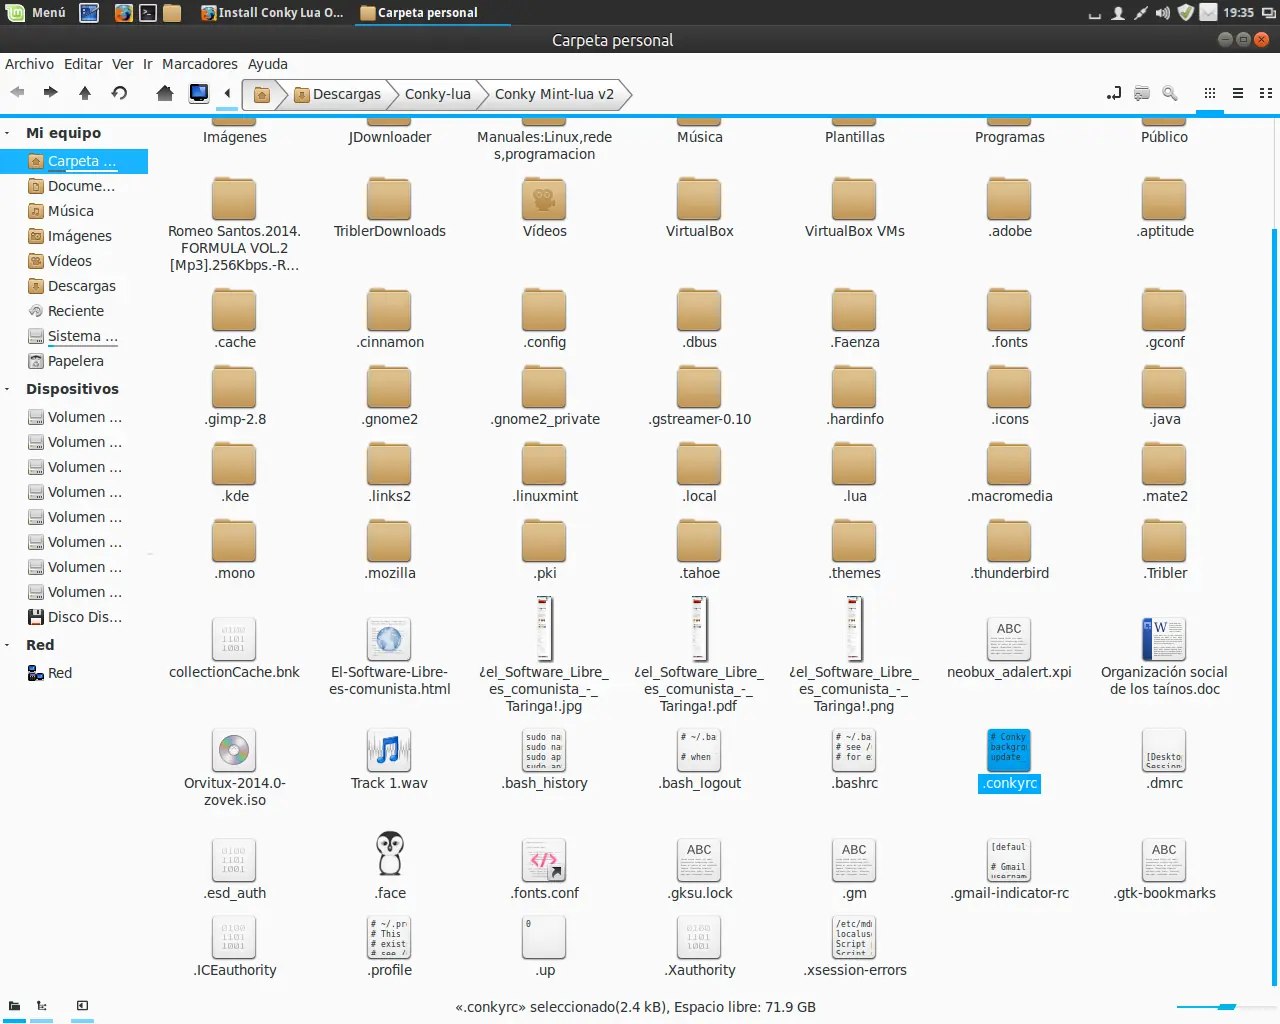Collapse the Mi equipo section

click(x=8, y=133)
